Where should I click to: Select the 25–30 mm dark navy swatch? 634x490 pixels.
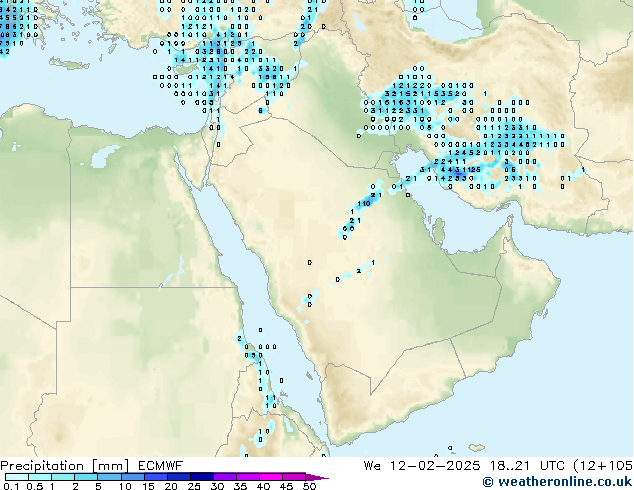pos(202,477)
